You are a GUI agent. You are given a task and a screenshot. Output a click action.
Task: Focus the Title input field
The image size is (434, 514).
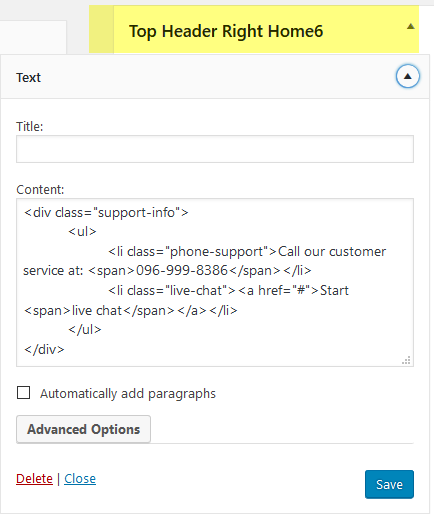tap(215, 149)
